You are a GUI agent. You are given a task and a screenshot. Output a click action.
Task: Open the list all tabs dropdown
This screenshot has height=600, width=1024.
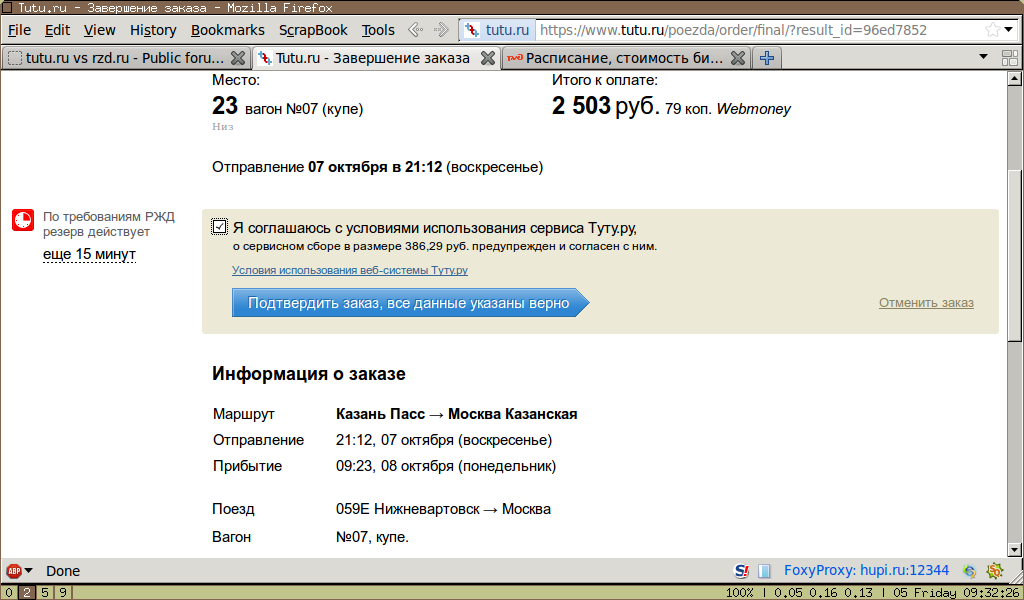pyautogui.click(x=984, y=57)
